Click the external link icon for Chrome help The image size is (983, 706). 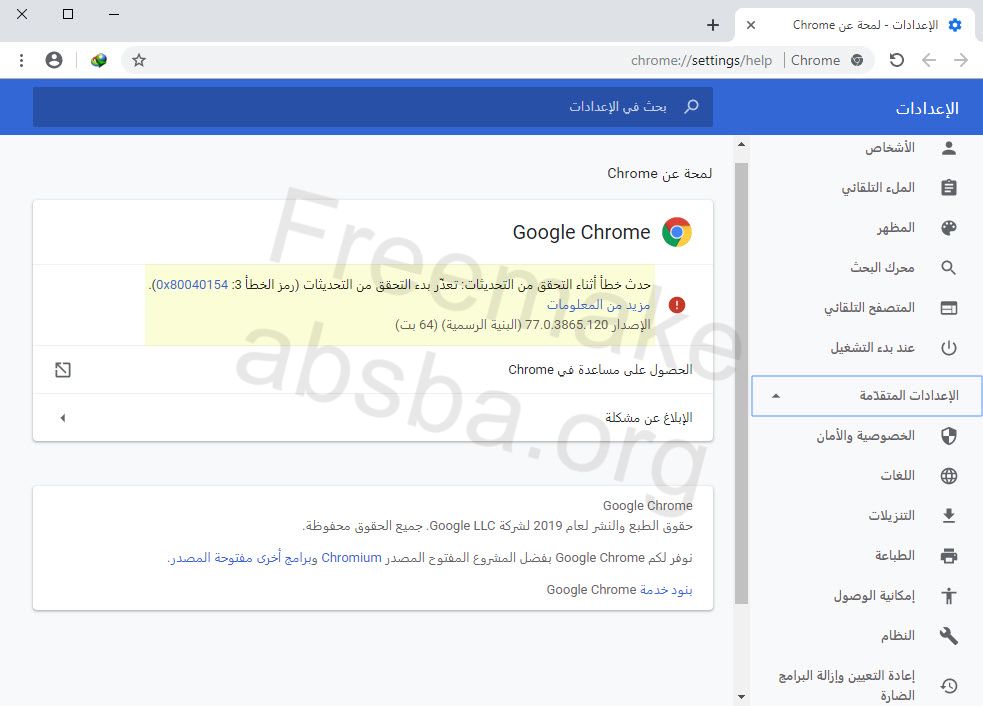pos(63,370)
